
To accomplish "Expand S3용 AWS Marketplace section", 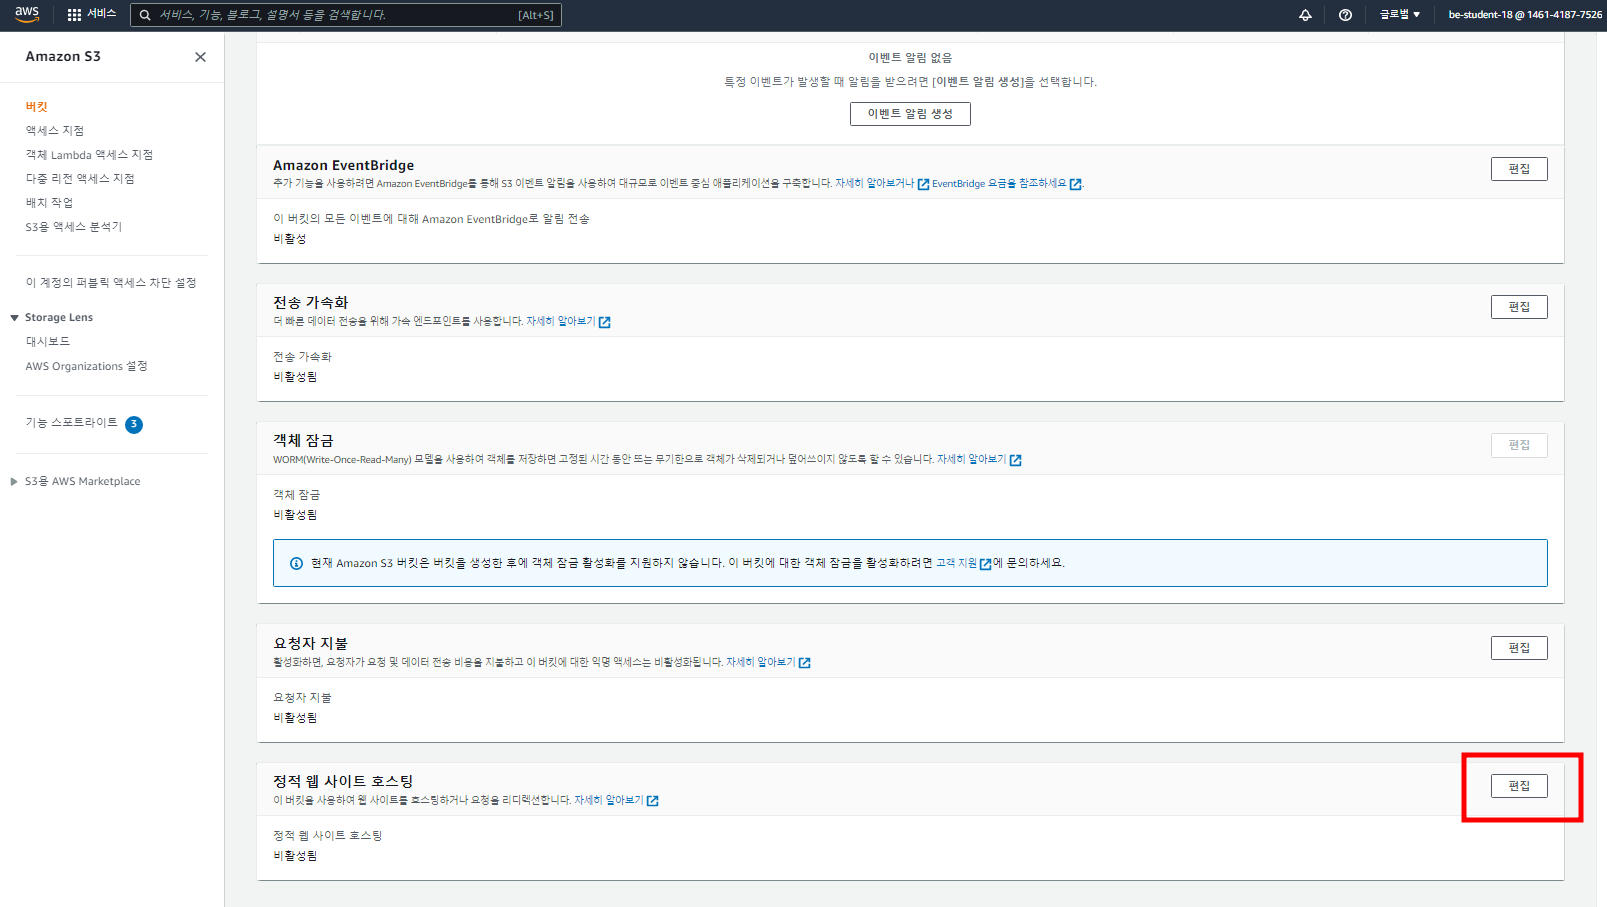I will (x=14, y=481).
